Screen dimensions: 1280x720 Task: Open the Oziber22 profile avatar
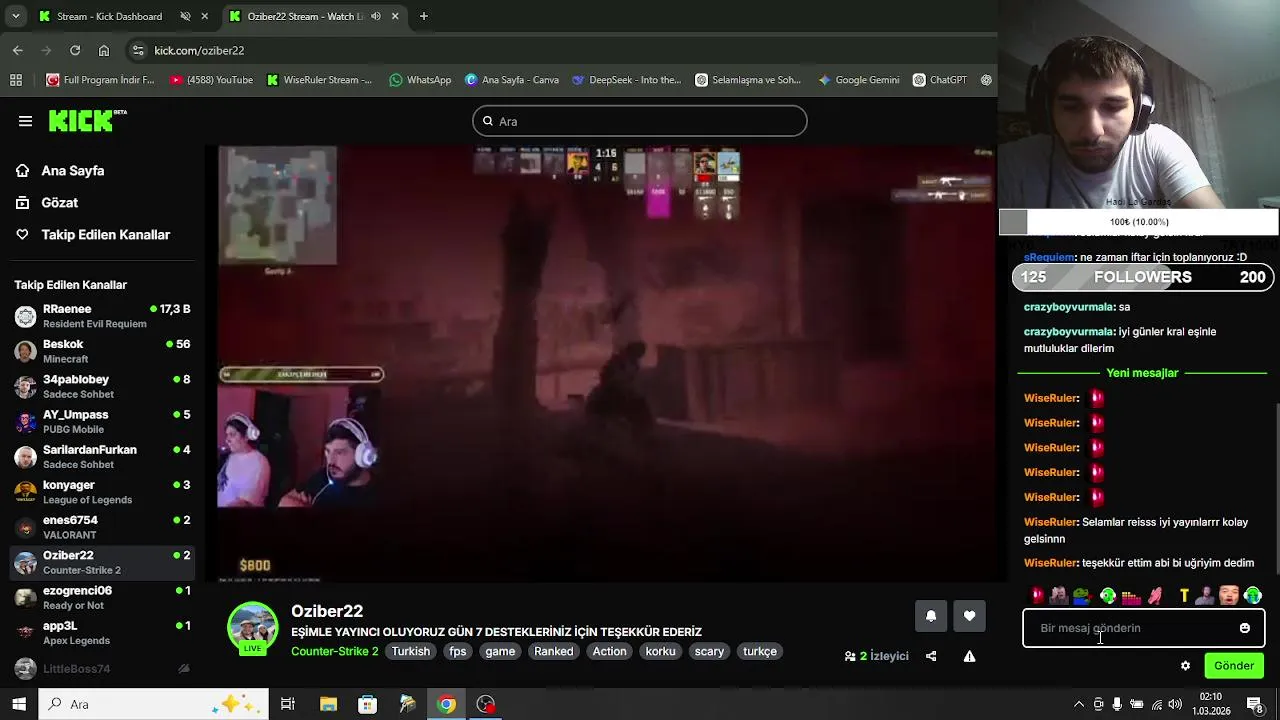[253, 627]
